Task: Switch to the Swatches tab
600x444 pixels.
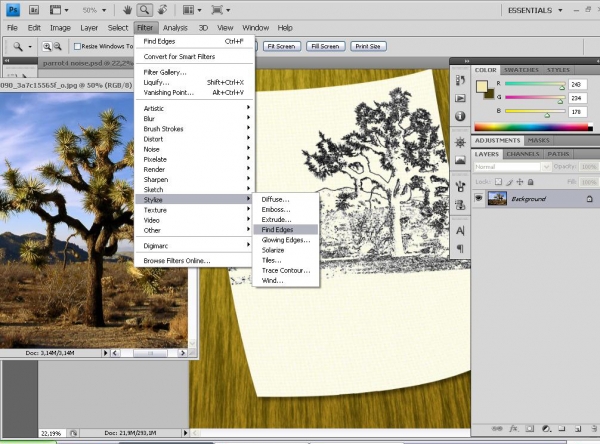Action: point(521,70)
